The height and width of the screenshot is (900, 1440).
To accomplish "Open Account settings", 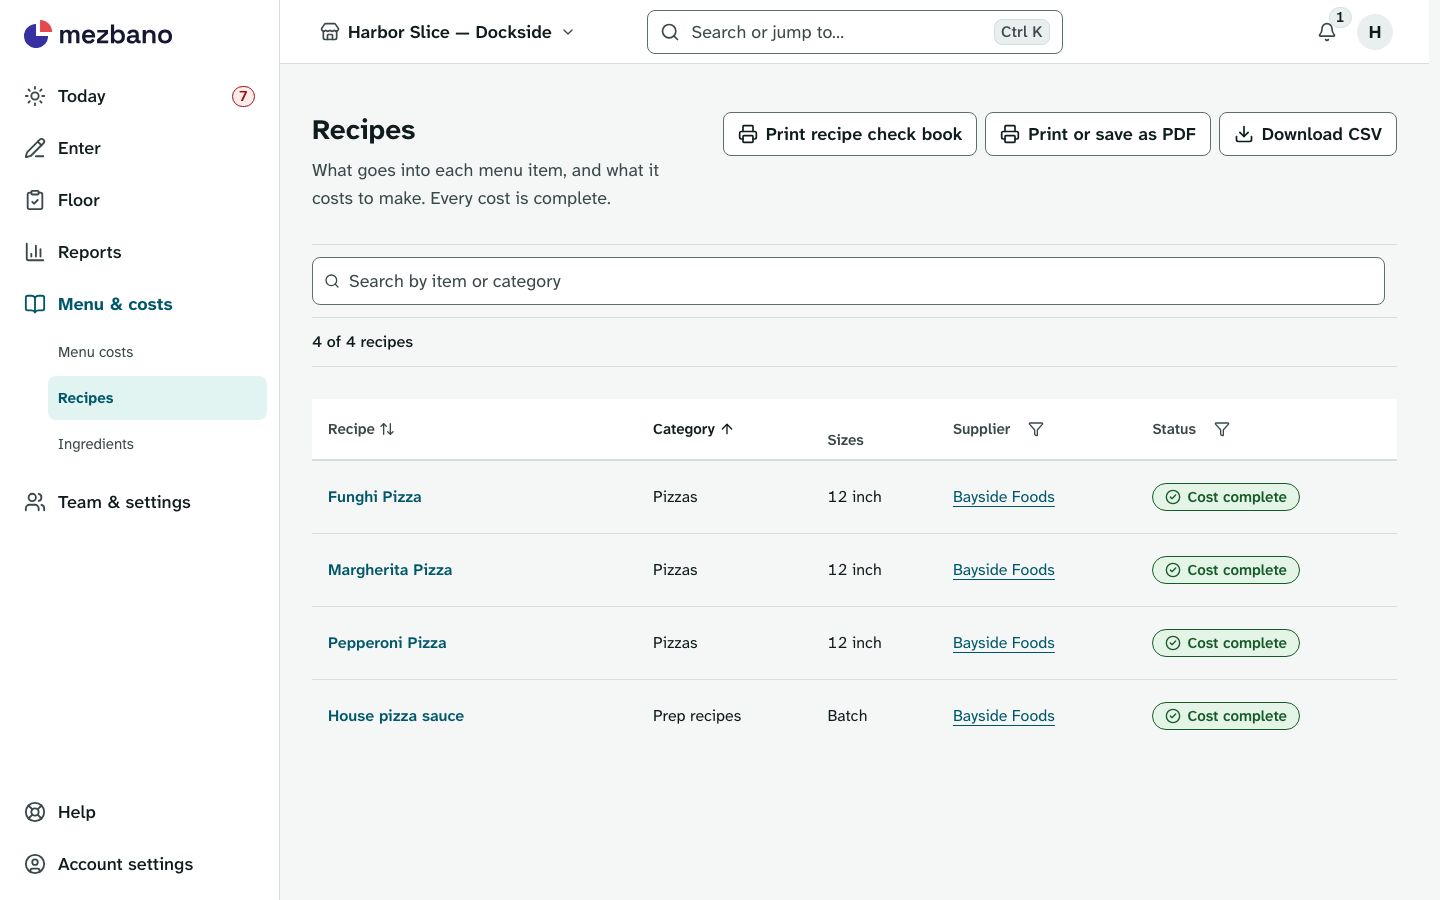I will click(140, 864).
